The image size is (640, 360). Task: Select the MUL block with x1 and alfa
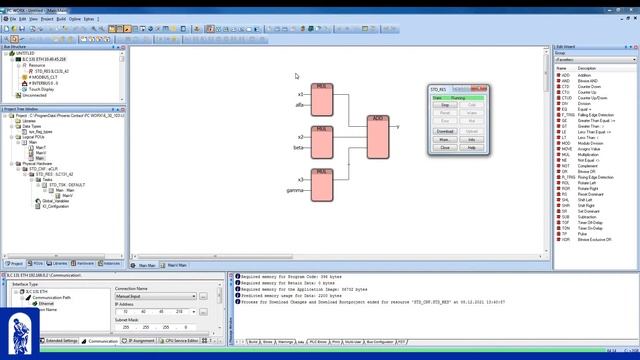[322, 100]
